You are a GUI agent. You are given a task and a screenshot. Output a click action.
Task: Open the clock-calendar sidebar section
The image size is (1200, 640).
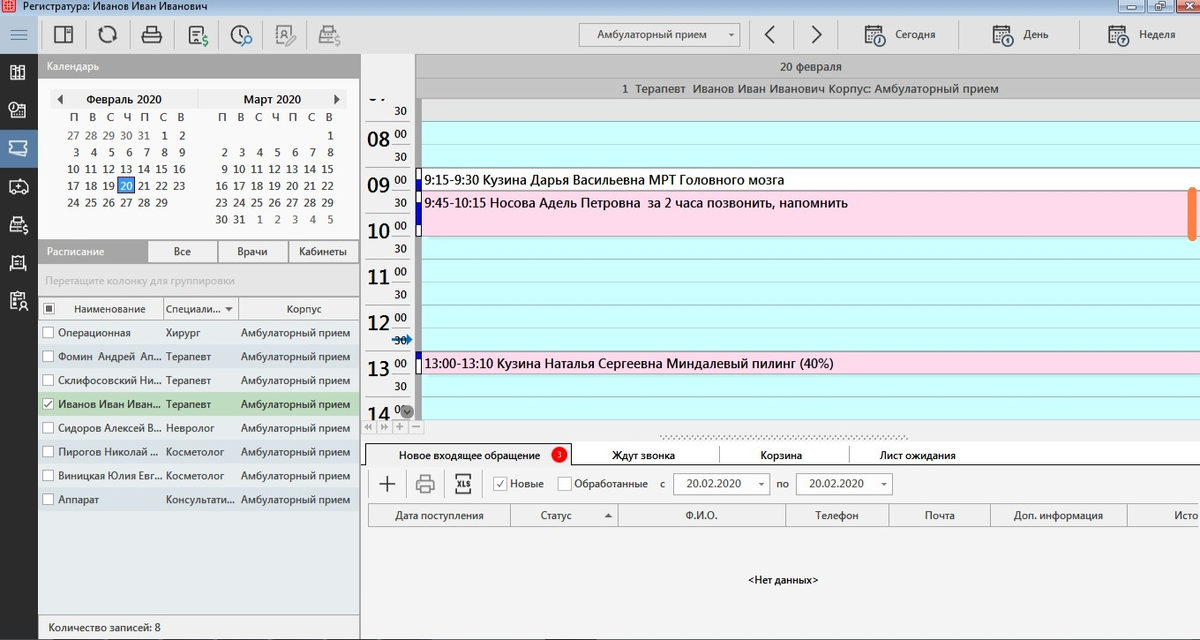point(17,110)
